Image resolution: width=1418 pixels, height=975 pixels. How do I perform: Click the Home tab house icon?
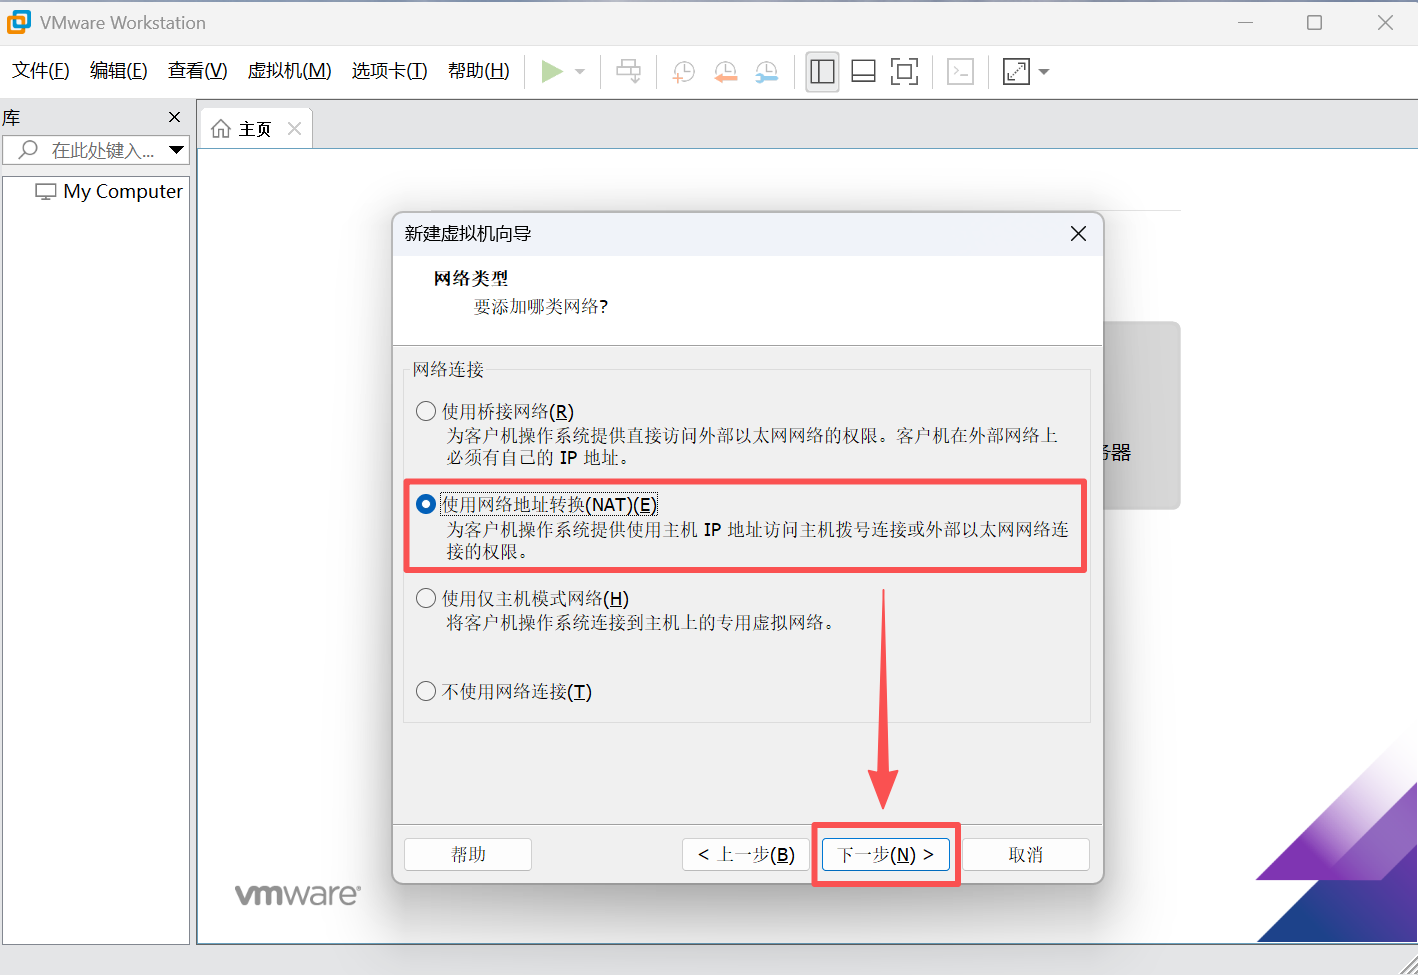coord(221,129)
